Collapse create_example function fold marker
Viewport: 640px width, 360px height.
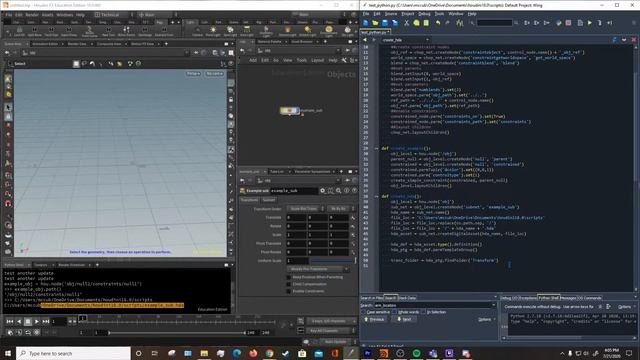click(x=376, y=149)
